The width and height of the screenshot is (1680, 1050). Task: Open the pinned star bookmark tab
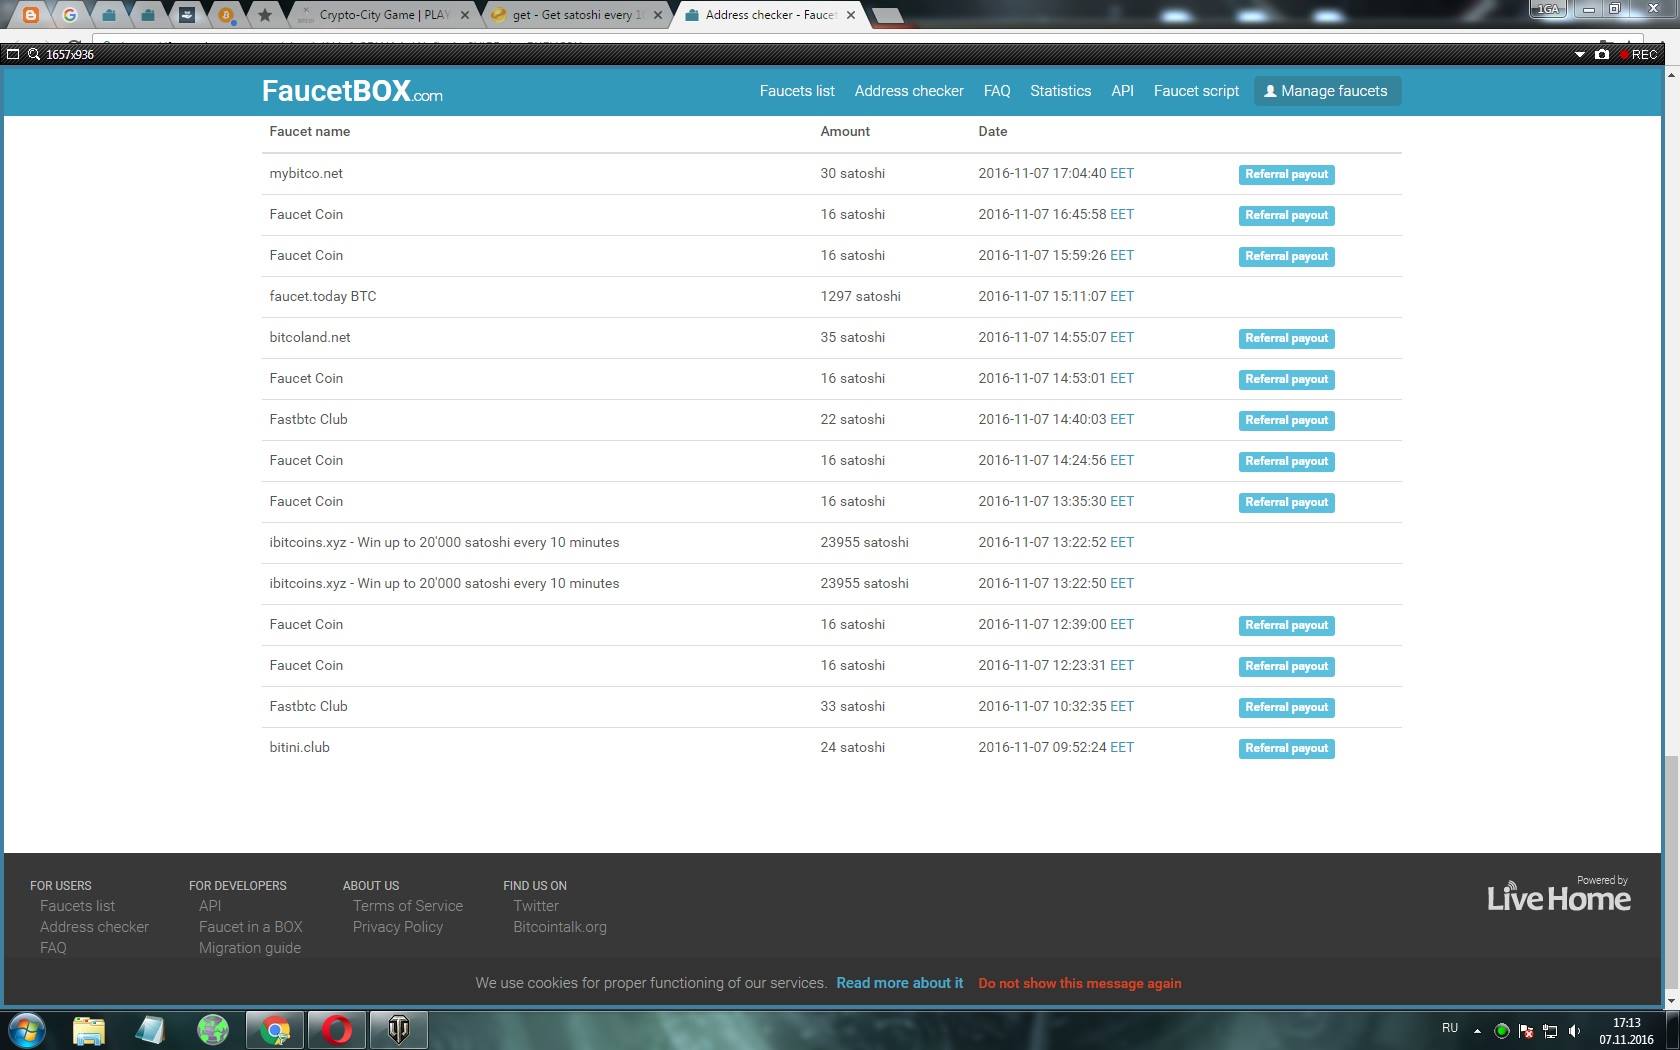pos(264,15)
